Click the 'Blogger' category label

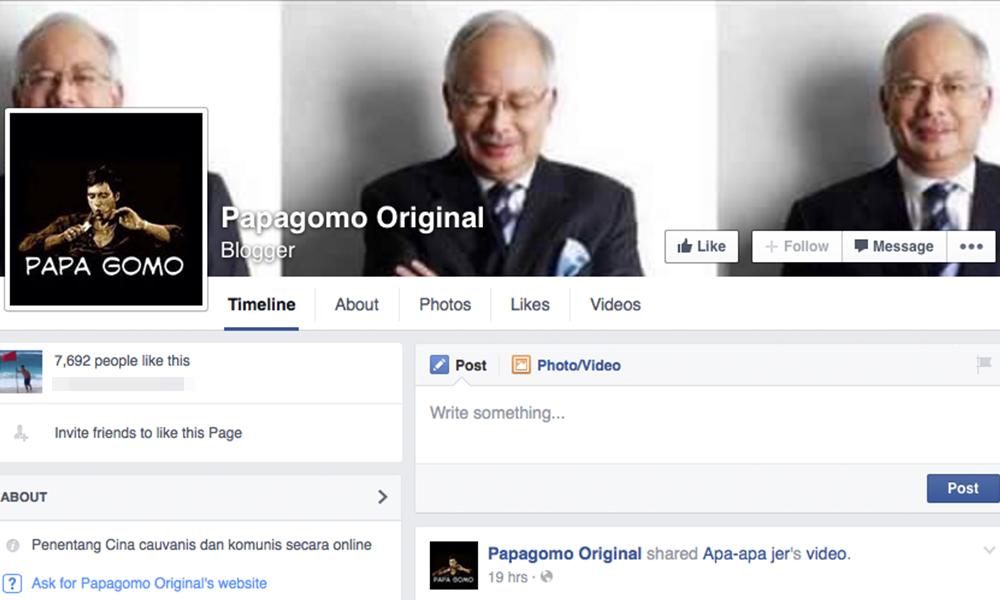coord(258,250)
